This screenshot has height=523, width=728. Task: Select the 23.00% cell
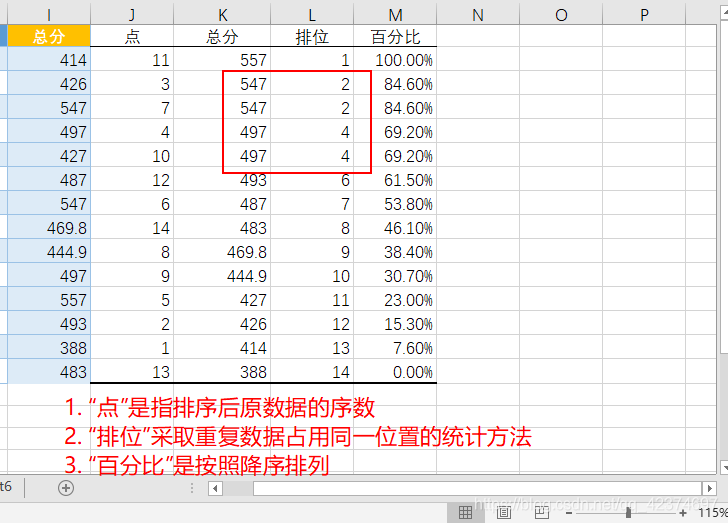395,300
